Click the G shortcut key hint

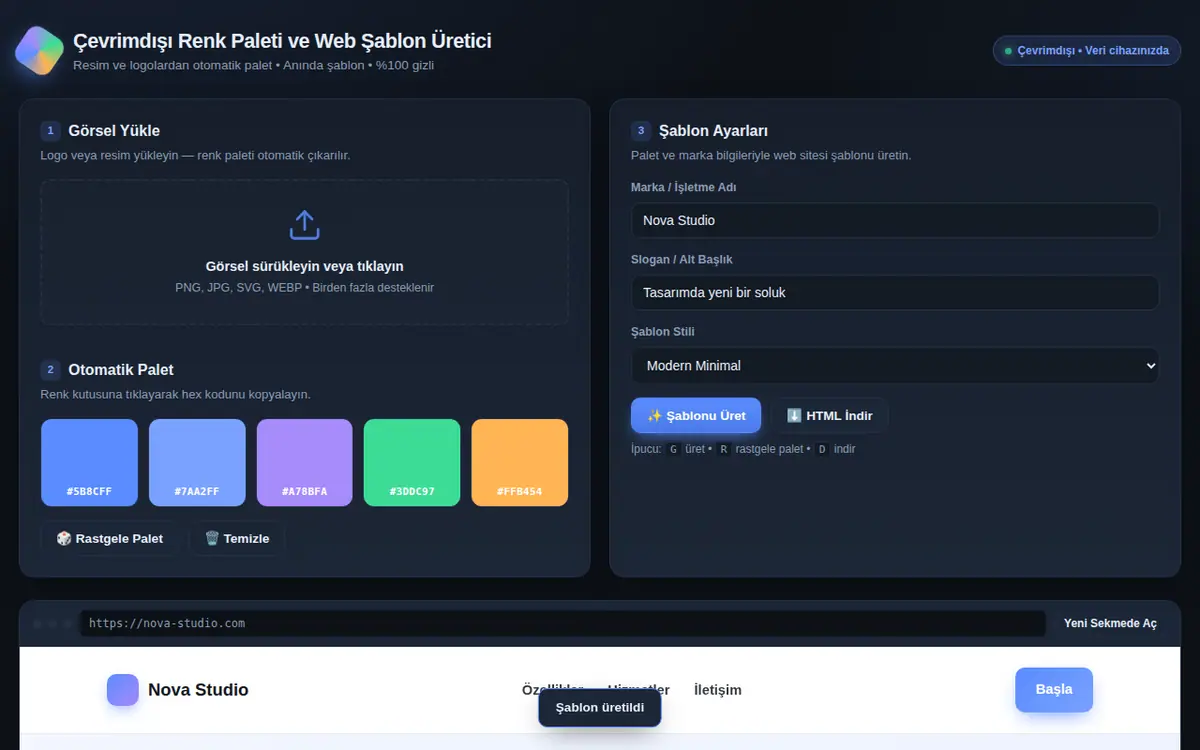tap(673, 449)
